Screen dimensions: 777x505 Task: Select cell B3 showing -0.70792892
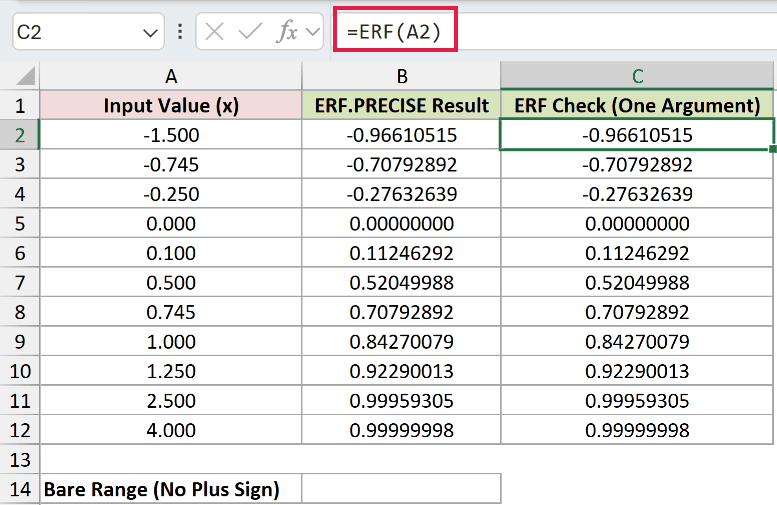click(x=401, y=165)
